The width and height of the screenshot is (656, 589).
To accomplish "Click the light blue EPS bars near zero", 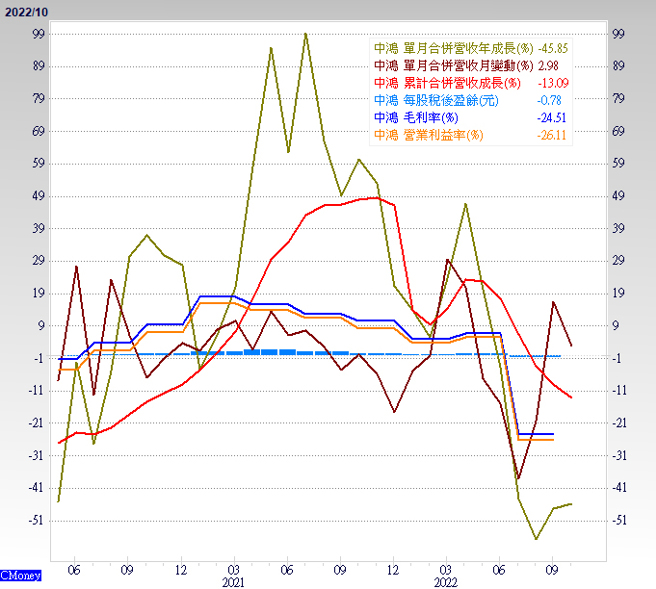I will (x=285, y=352).
